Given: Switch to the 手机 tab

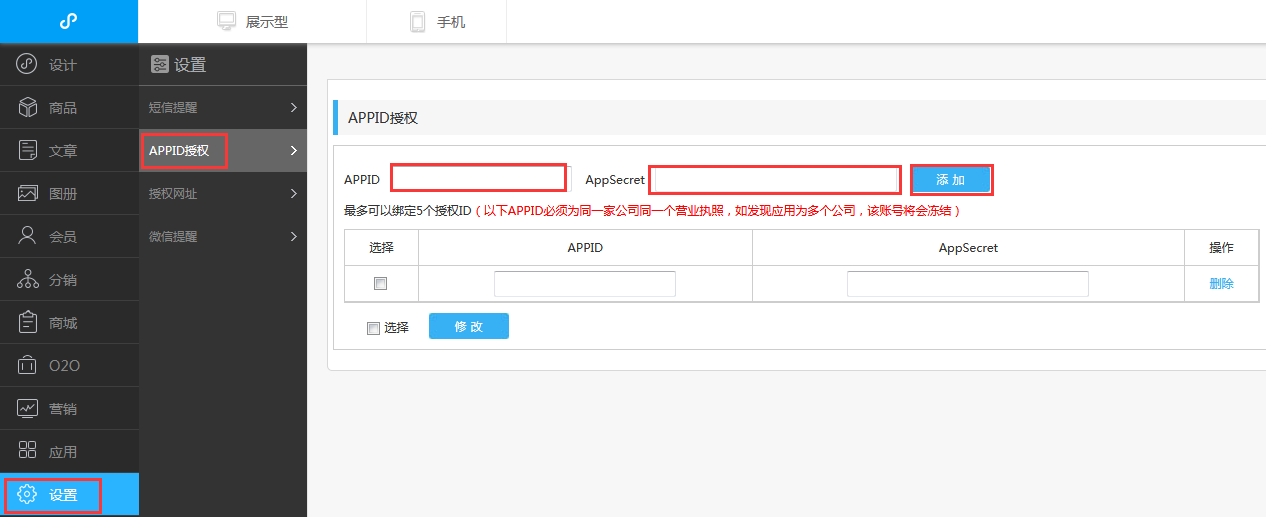Looking at the screenshot, I should point(437,22).
